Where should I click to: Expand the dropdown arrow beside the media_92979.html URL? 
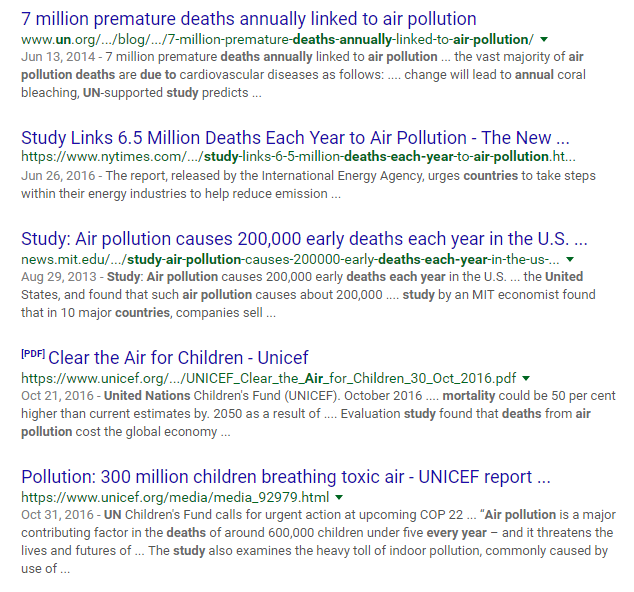point(339,497)
